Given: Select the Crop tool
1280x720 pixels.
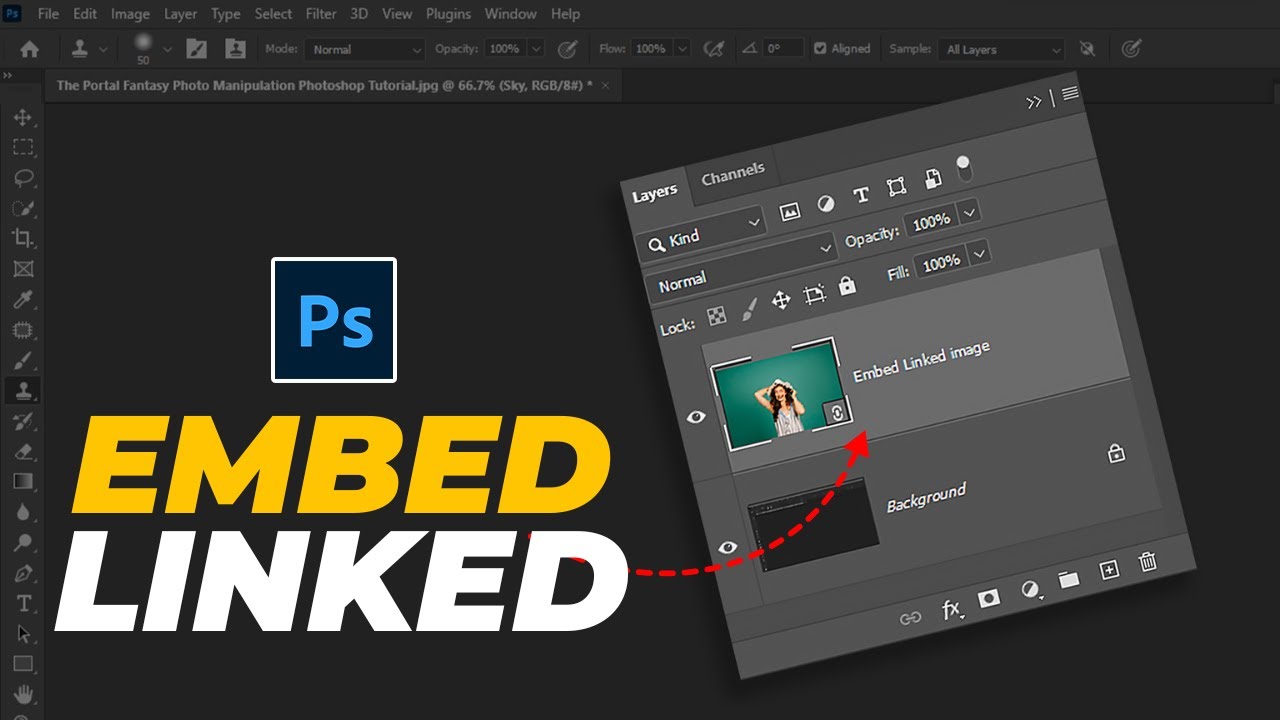Looking at the screenshot, I should click(22, 238).
